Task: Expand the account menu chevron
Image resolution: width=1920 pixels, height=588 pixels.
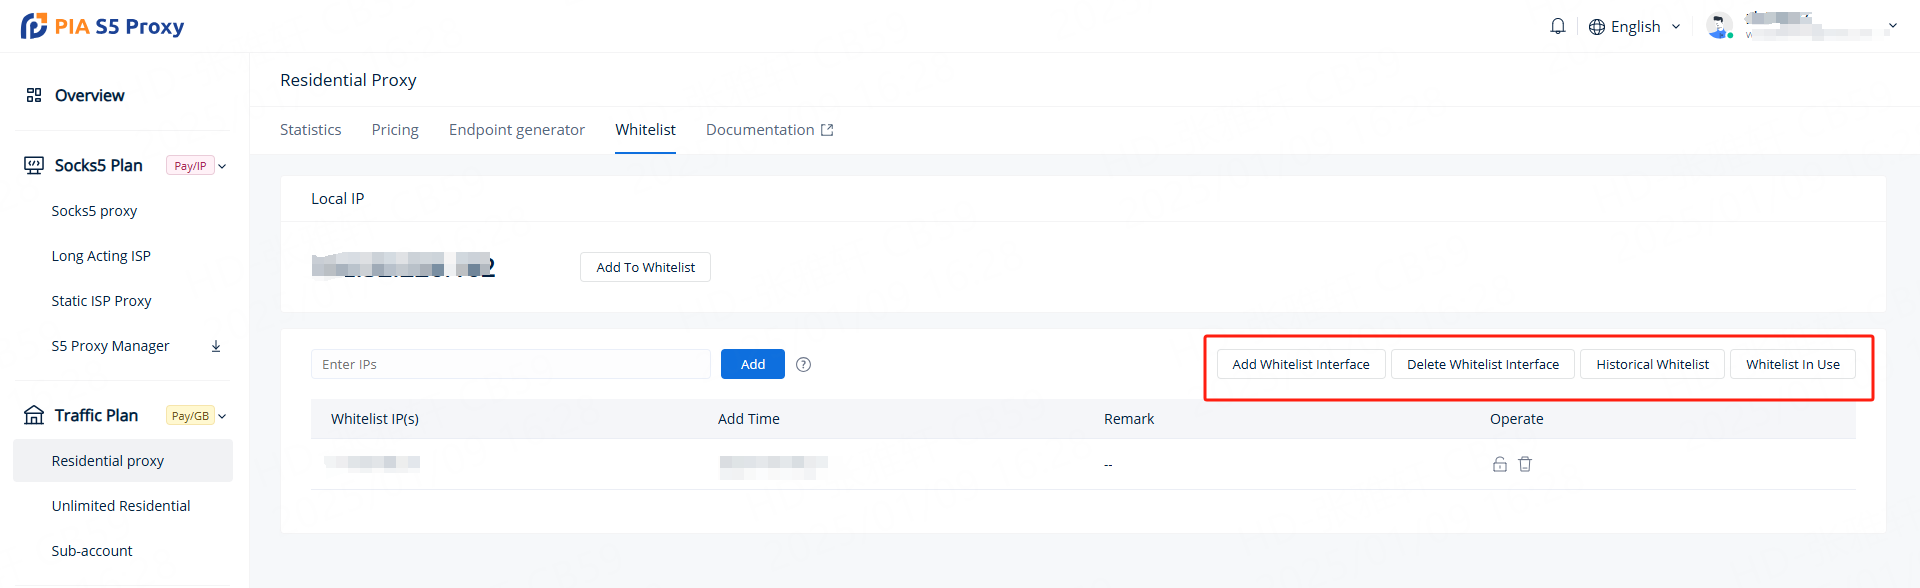Action: pyautogui.click(x=1892, y=27)
